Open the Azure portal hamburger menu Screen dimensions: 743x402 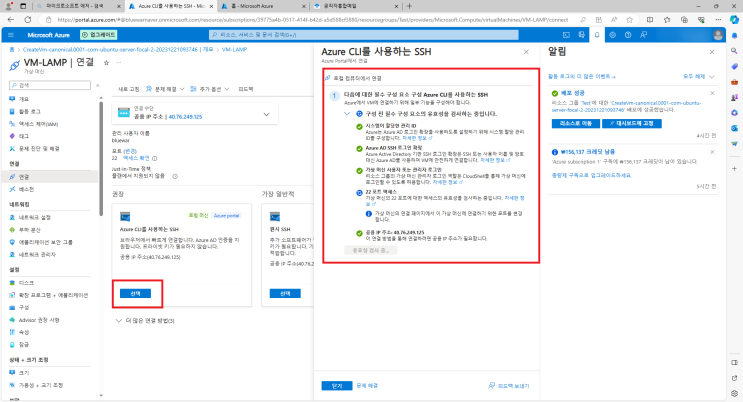click(x=11, y=35)
